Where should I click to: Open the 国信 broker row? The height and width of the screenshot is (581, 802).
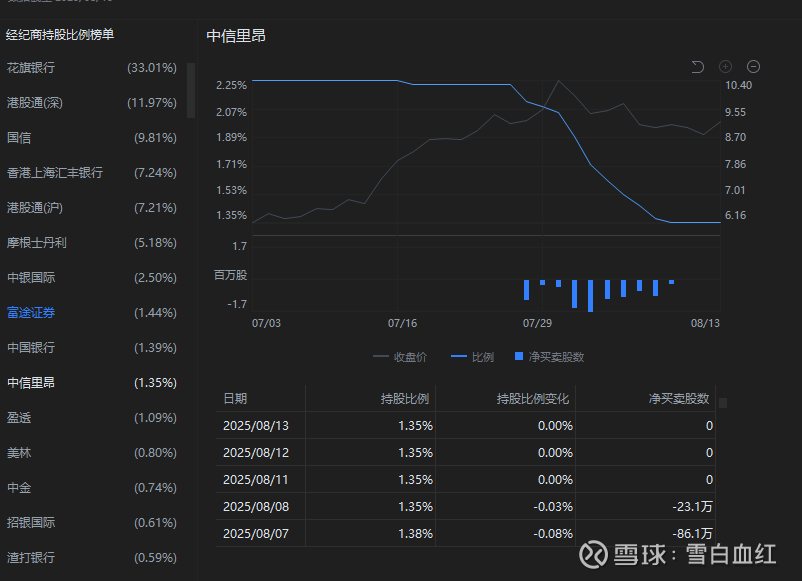pyautogui.click(x=92, y=138)
